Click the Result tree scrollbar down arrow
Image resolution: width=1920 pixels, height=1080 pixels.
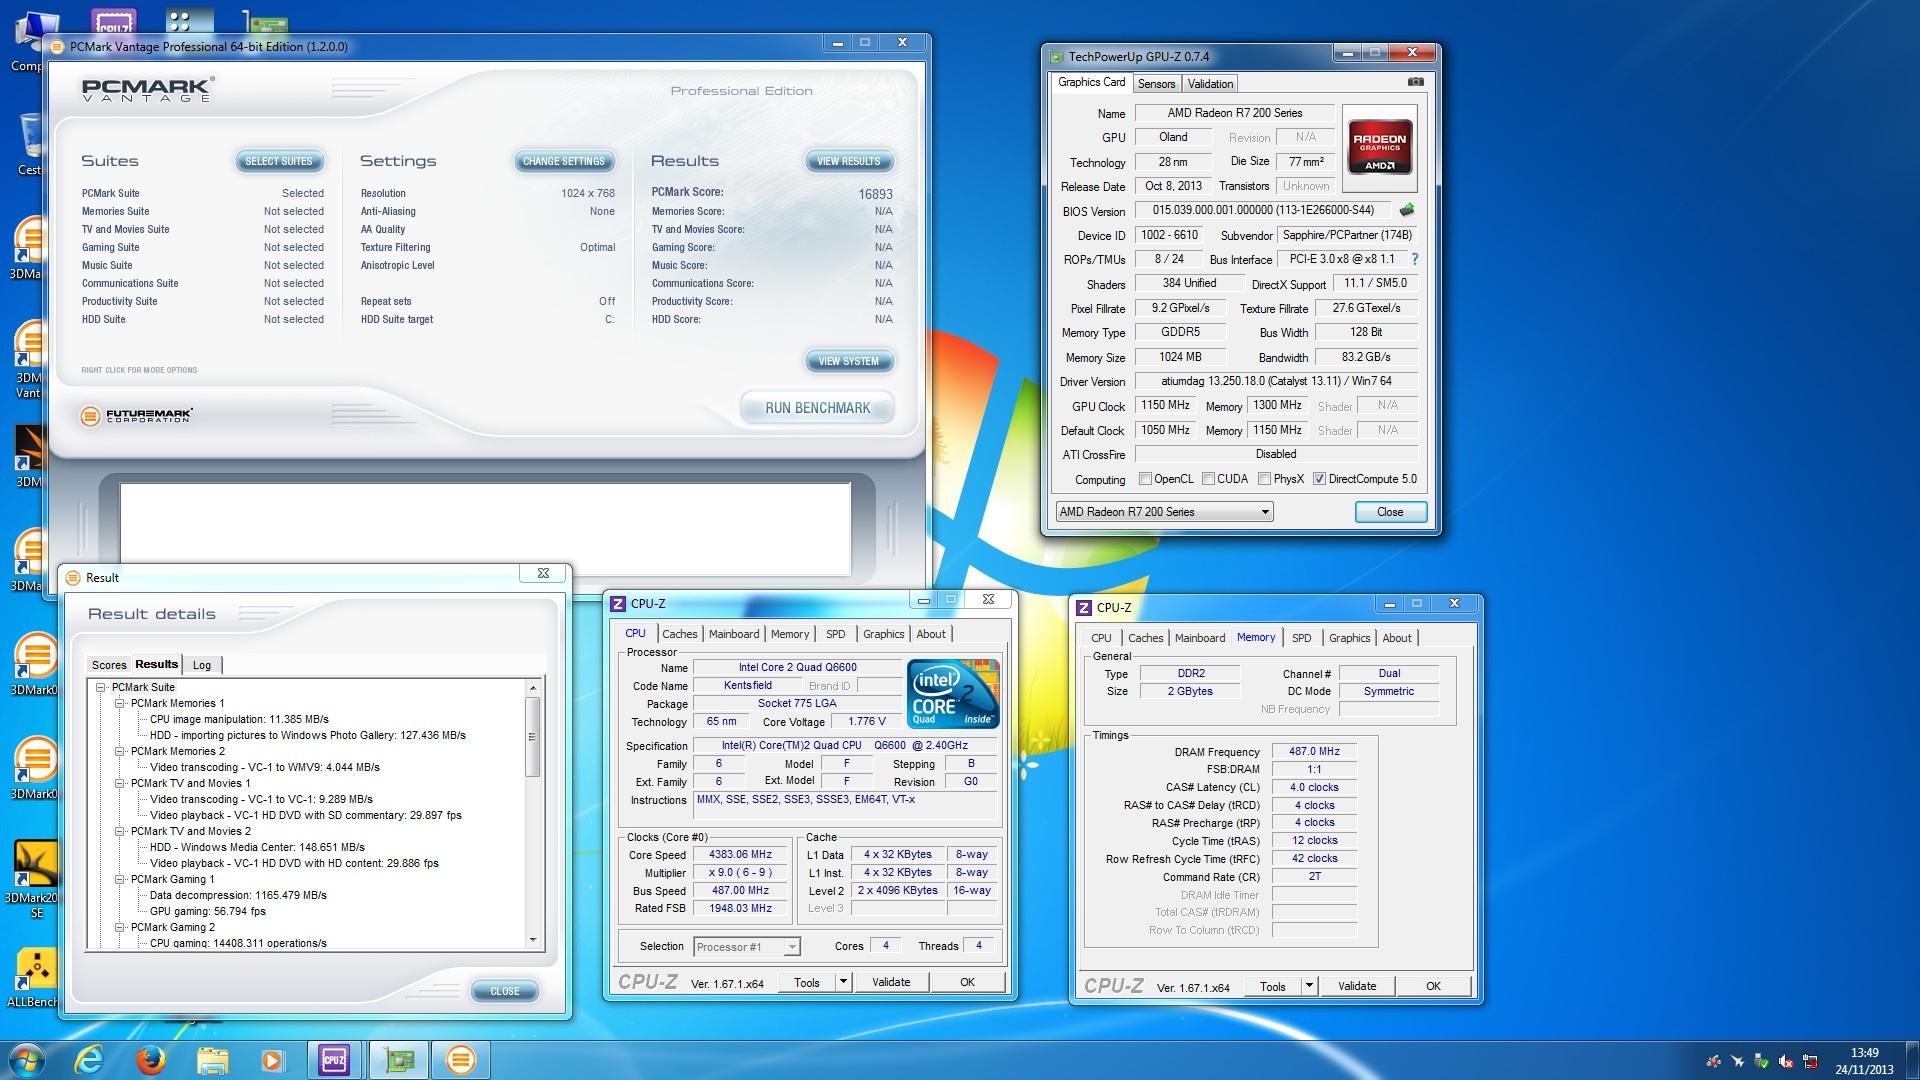[x=533, y=940]
